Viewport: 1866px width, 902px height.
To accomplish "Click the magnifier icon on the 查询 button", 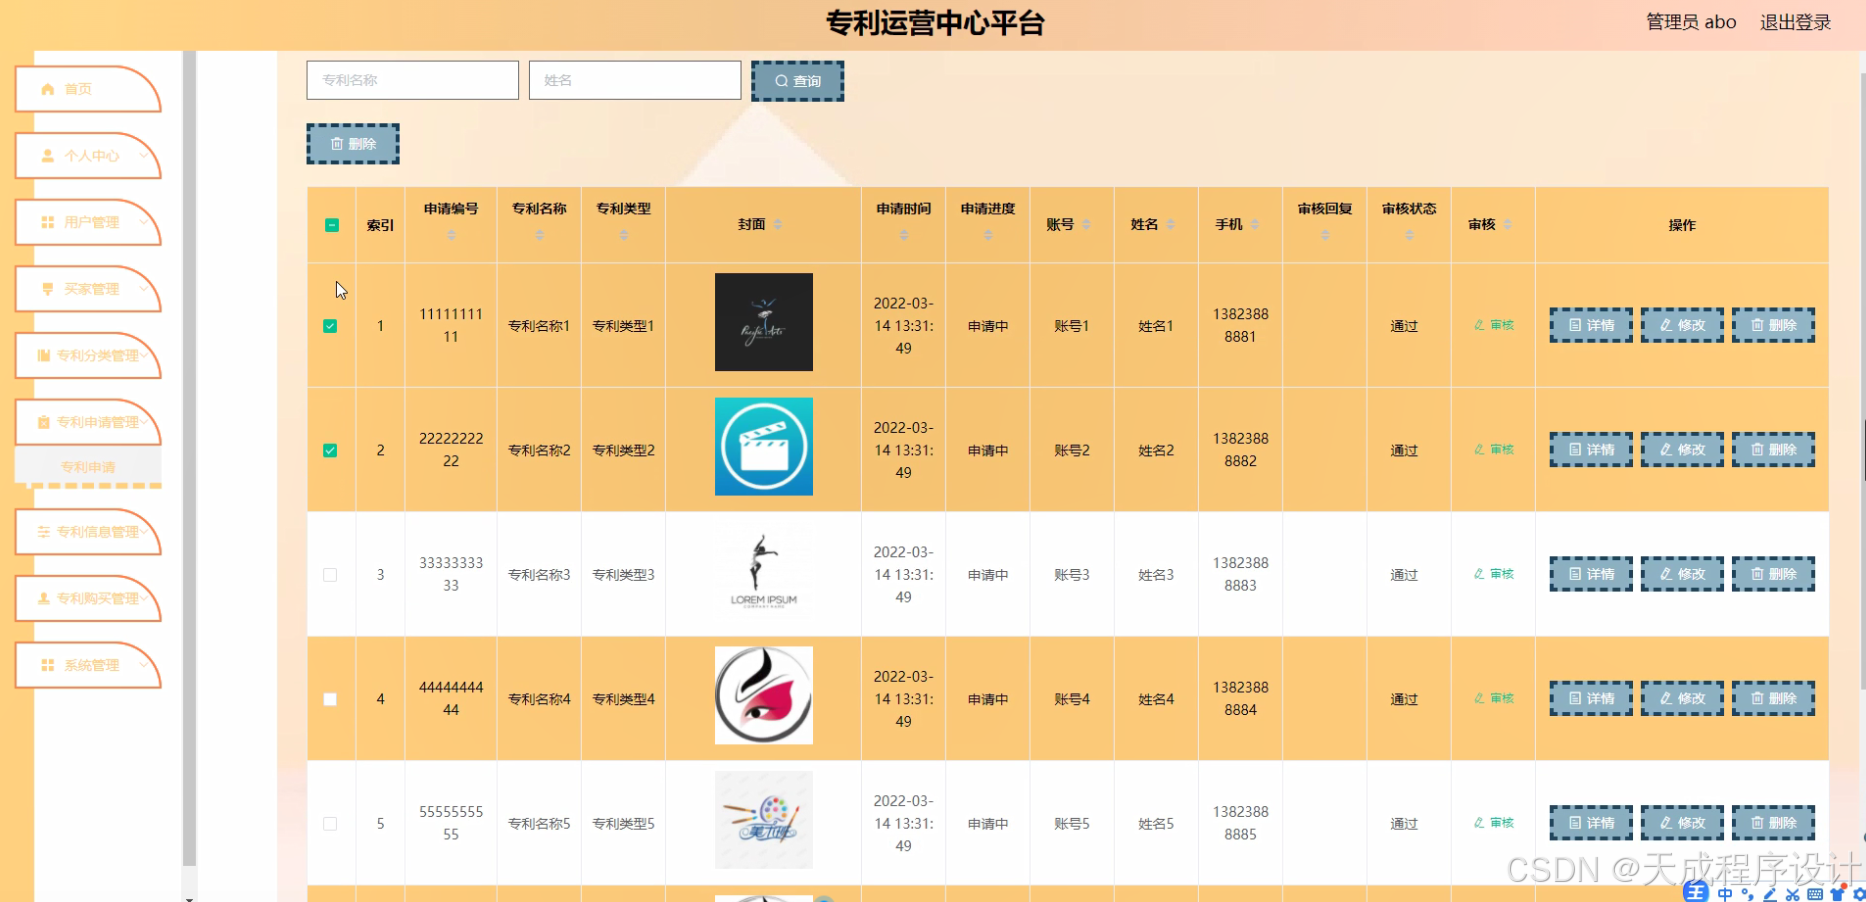I will tap(782, 80).
